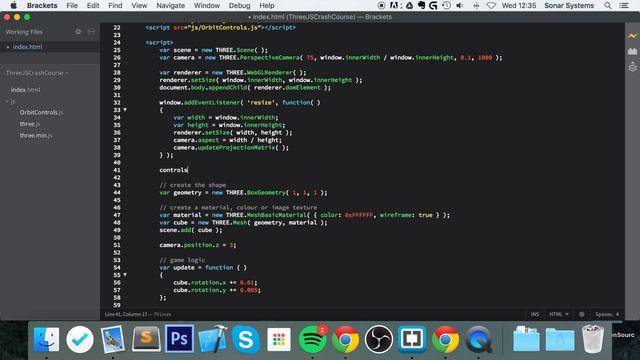Viewport: 640px width, 360px height.
Task: Open Skype from the Dock
Action: tap(246, 339)
